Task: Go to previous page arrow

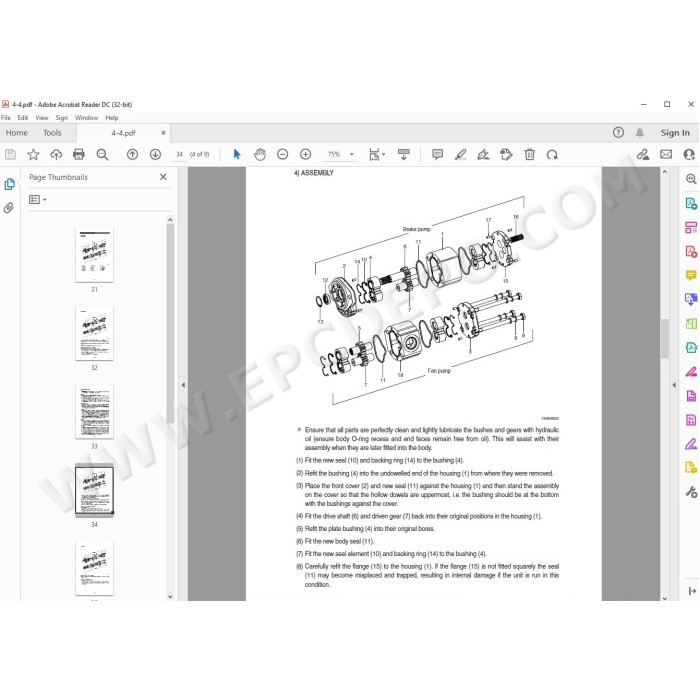Action: 132,154
